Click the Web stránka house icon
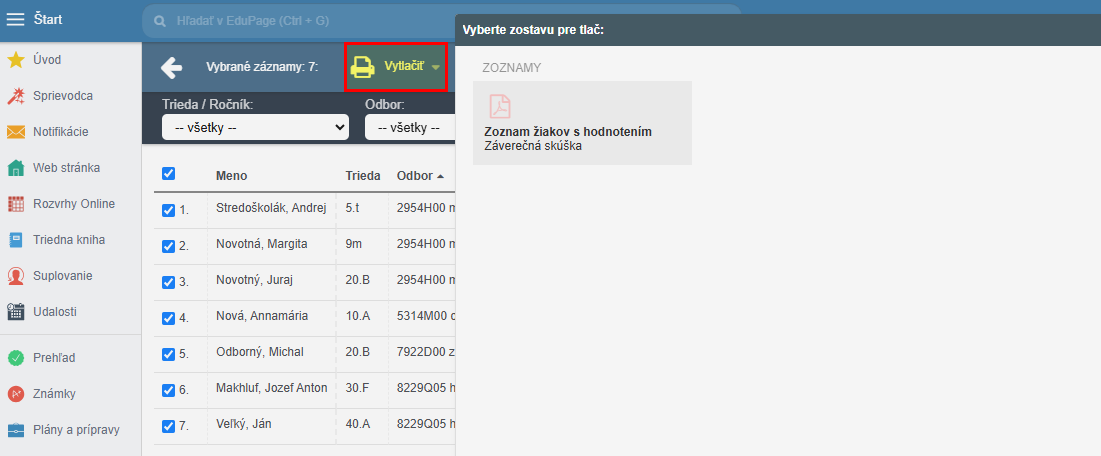The width and height of the screenshot is (1101, 456). (15, 168)
